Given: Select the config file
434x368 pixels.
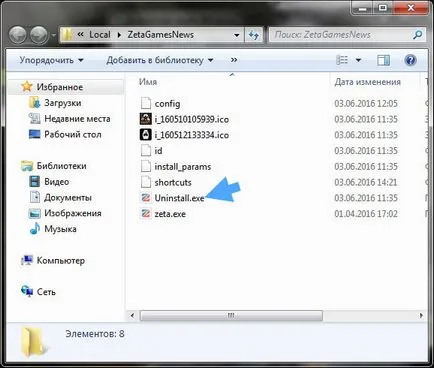Looking at the screenshot, I should (167, 104).
